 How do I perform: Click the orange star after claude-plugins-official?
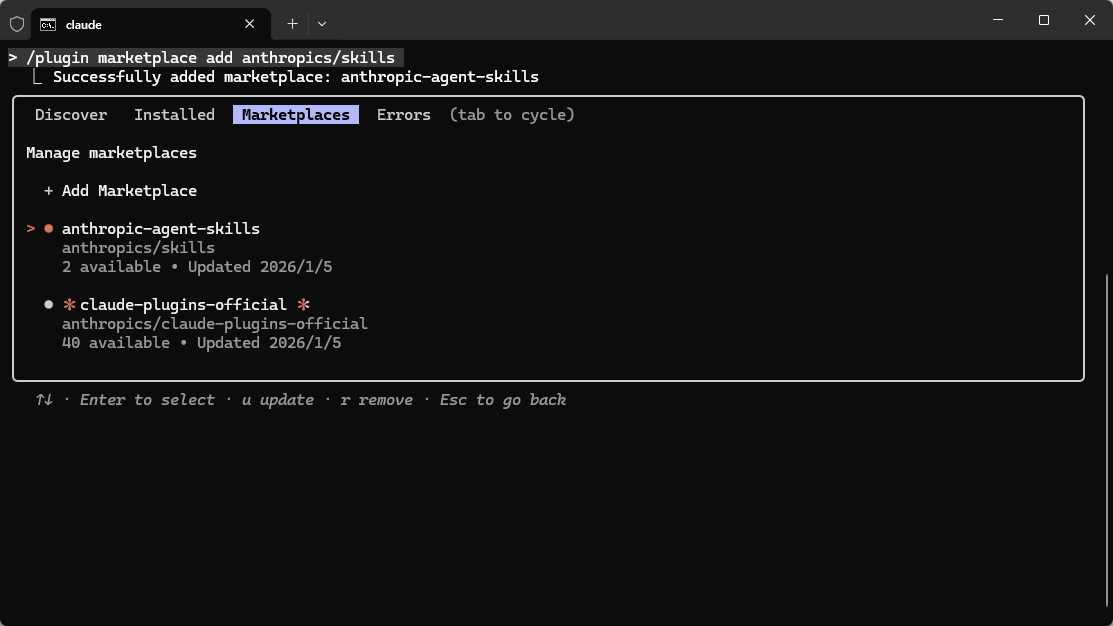[303, 305]
